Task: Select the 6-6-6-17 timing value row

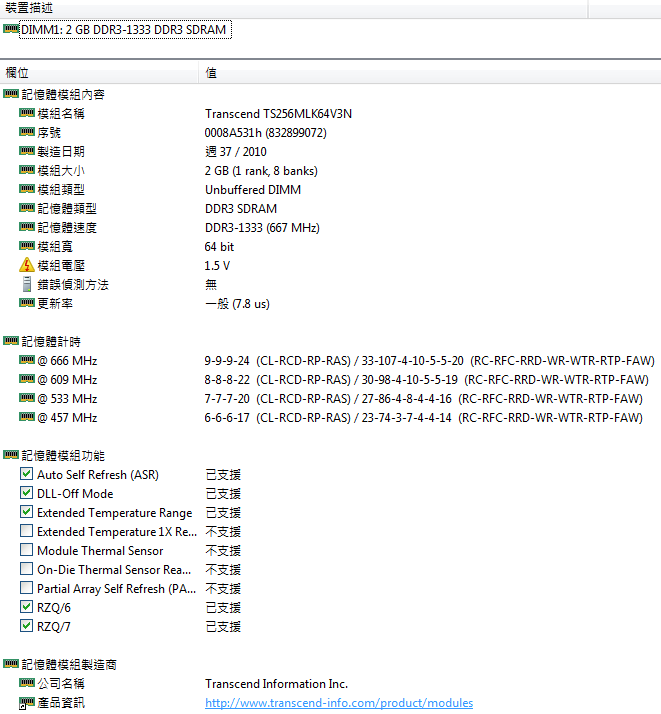Action: [423, 418]
